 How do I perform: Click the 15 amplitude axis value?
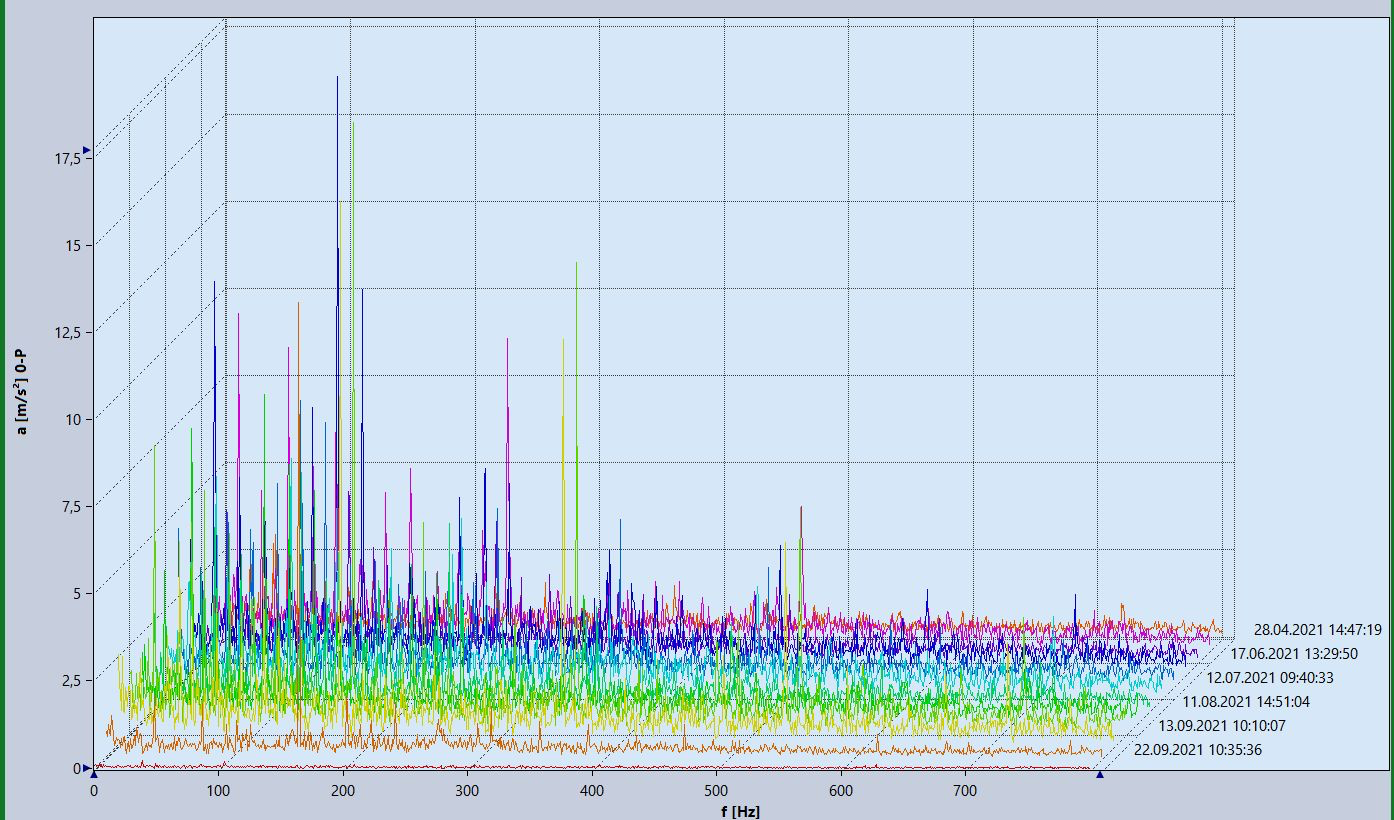(x=75, y=245)
